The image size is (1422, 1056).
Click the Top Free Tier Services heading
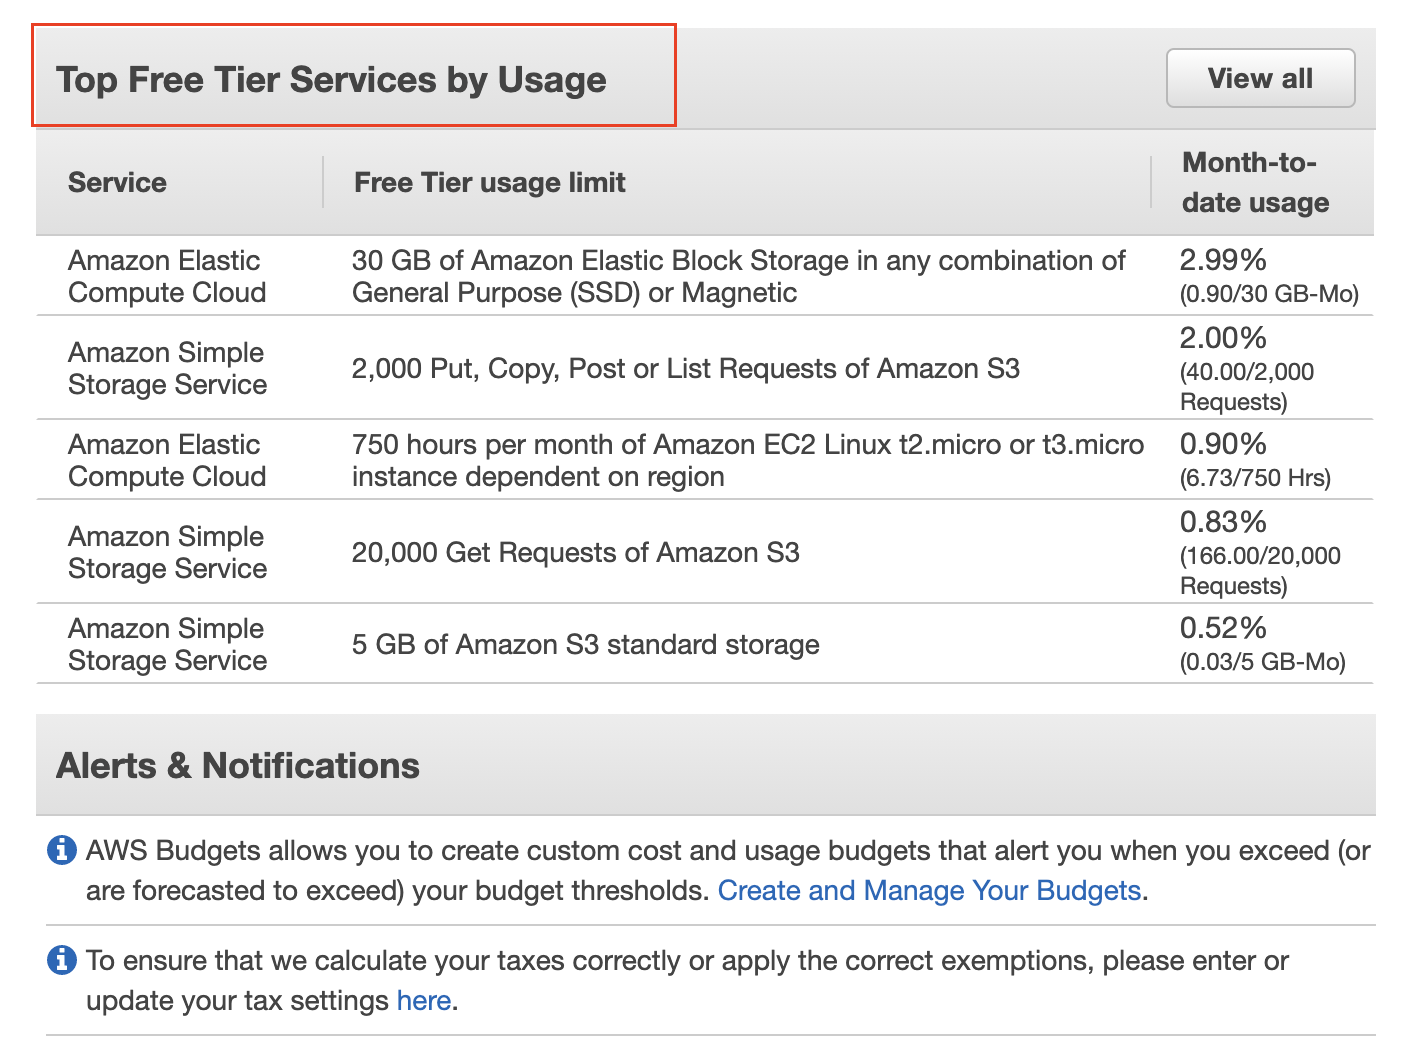pos(333,79)
